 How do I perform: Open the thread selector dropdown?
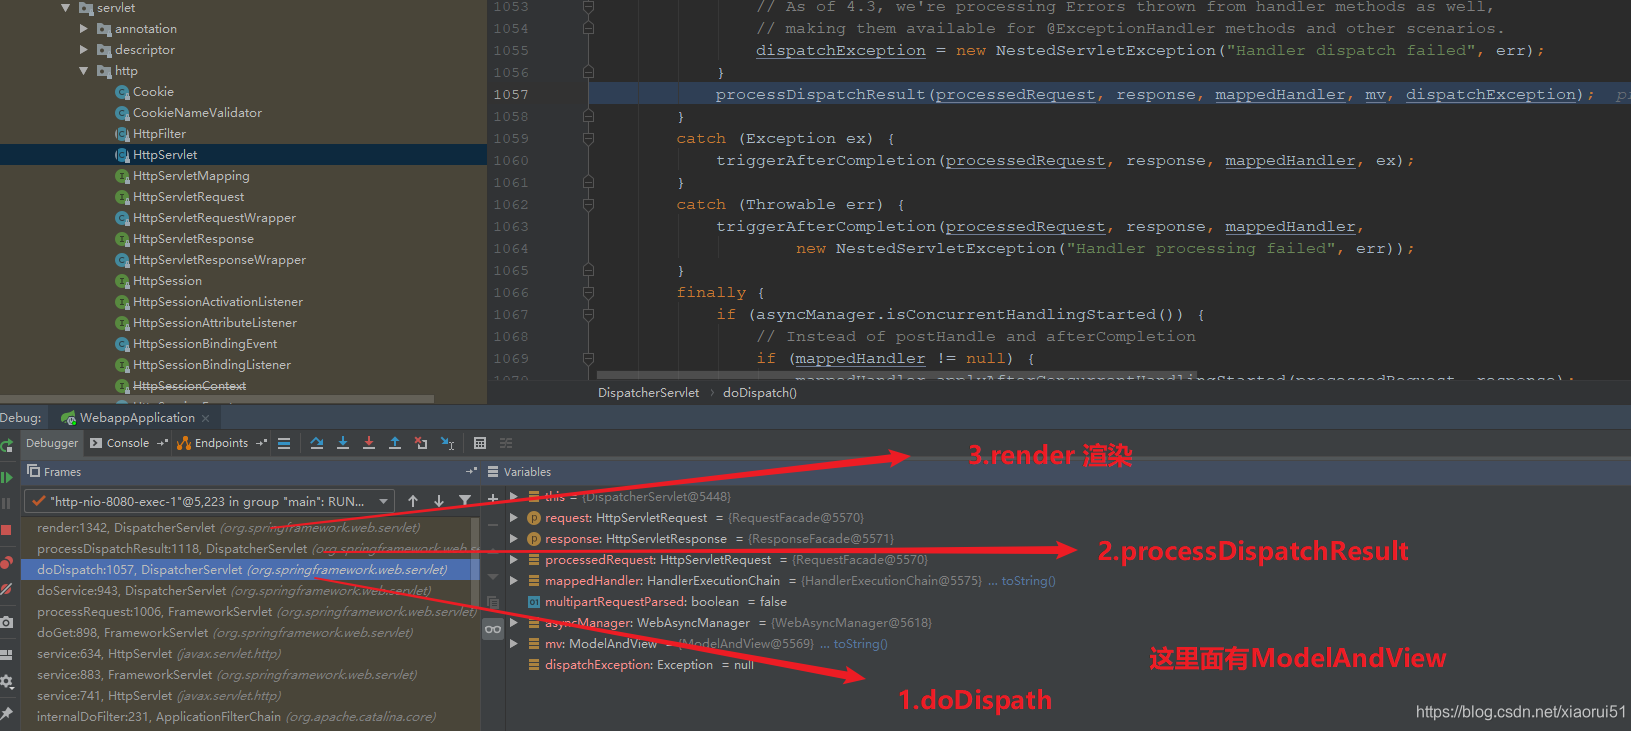pos(210,501)
